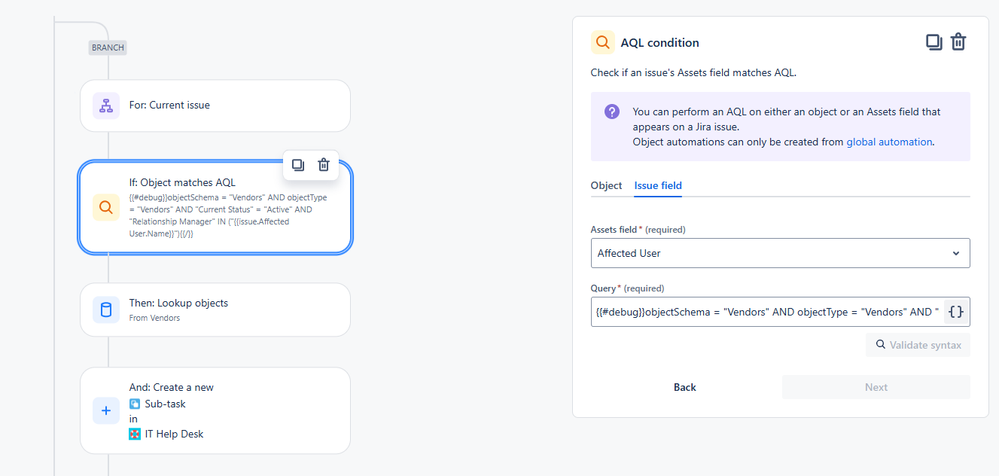The image size is (999, 476).
Task: Switch to the Object tab
Action: tap(606, 185)
